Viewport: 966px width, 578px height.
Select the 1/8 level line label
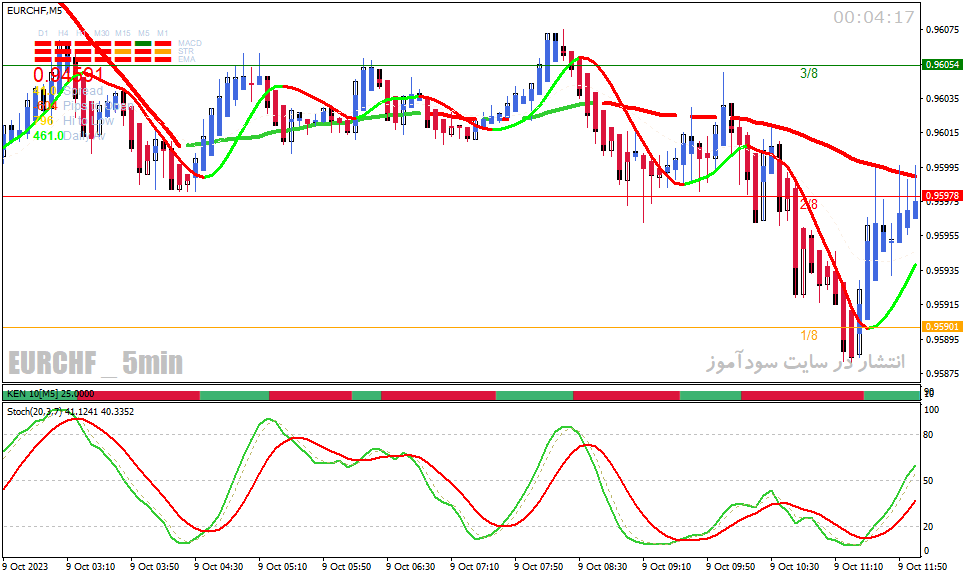coord(809,335)
